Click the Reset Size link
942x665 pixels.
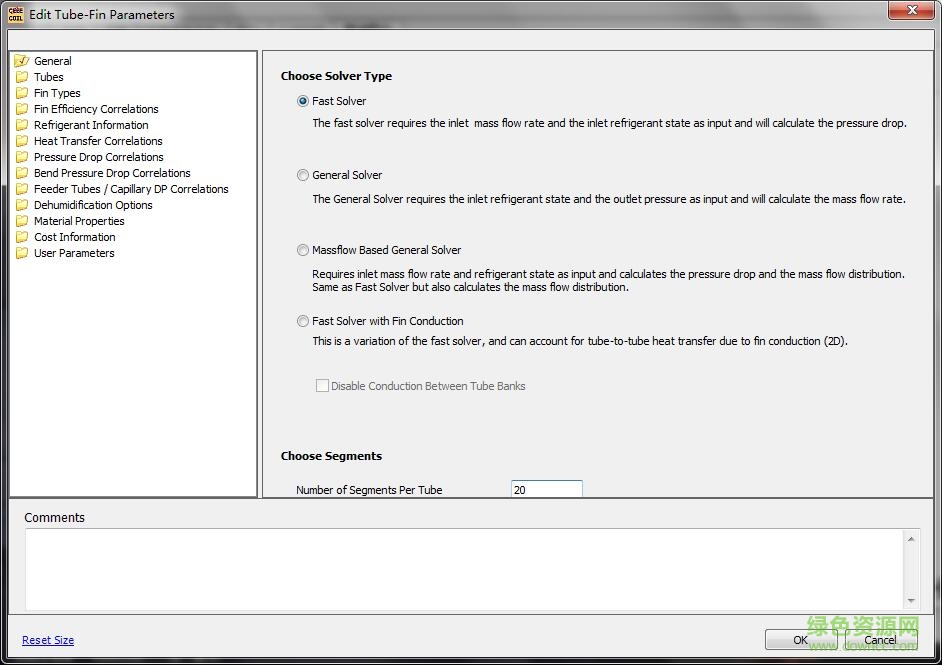pyautogui.click(x=48, y=640)
